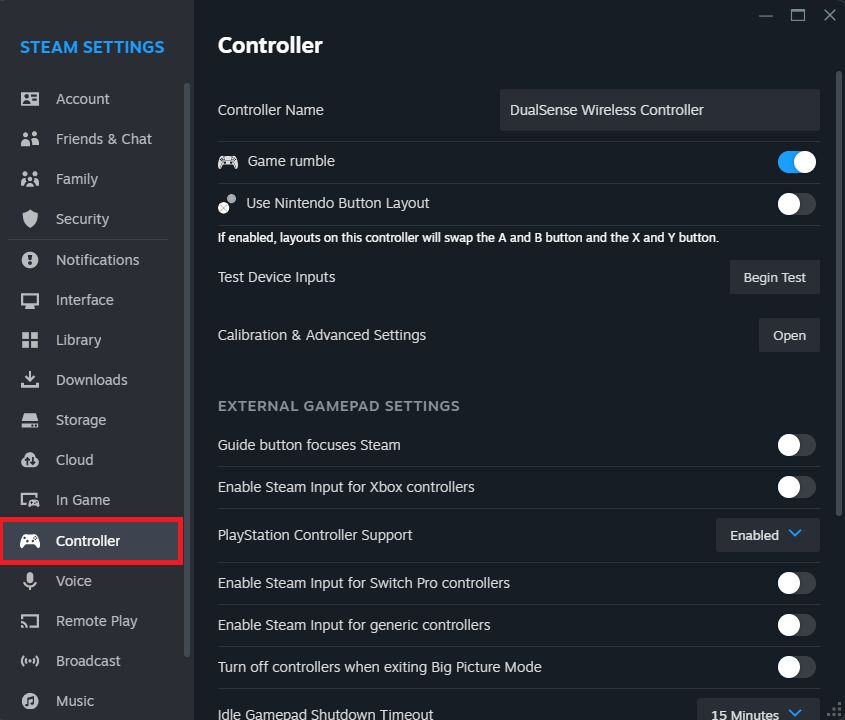Open Downloads settings section
845x720 pixels.
(92, 380)
